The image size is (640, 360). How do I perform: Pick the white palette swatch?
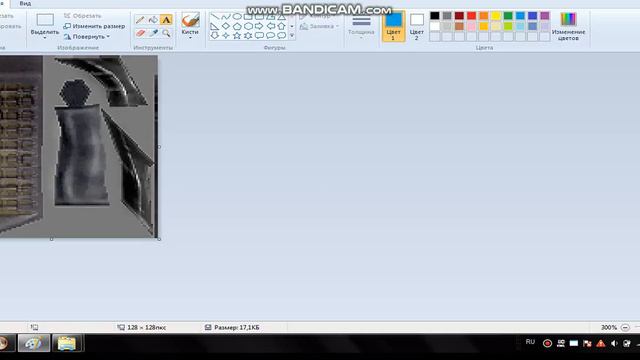click(x=435, y=26)
